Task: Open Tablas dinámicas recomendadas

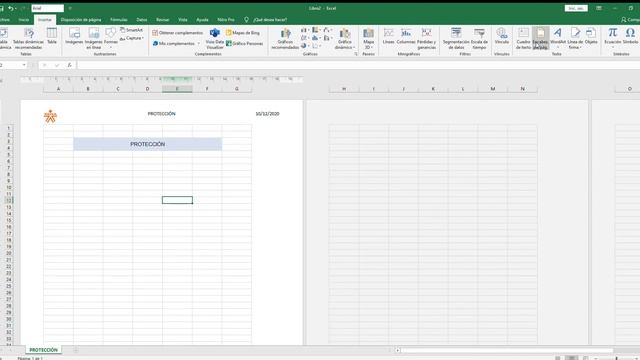Action: (28, 38)
